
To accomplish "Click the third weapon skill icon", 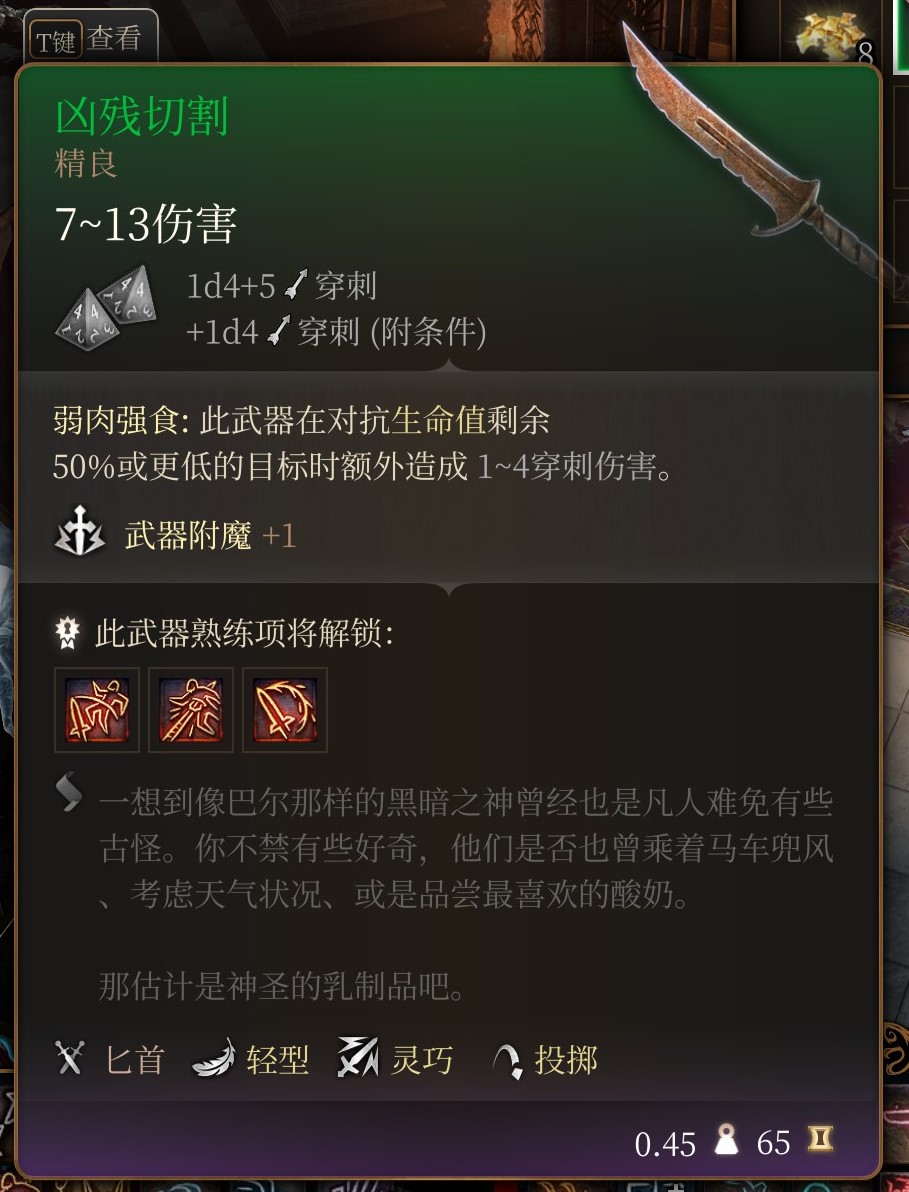I will [285, 710].
